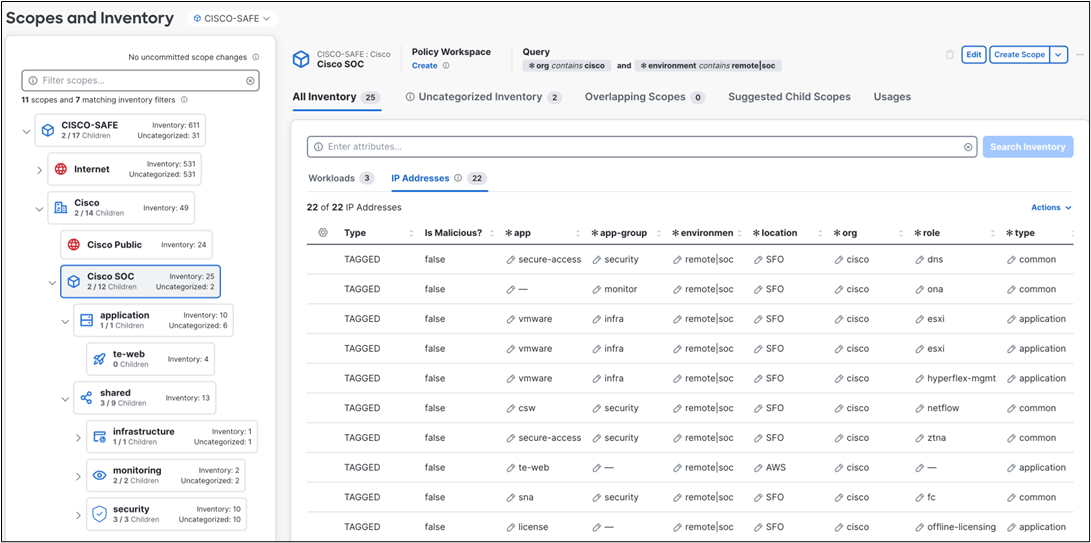Click info icon beside uncommitted scope changes
Image resolution: width=1091 pixels, height=543 pixels.
click(x=255, y=57)
